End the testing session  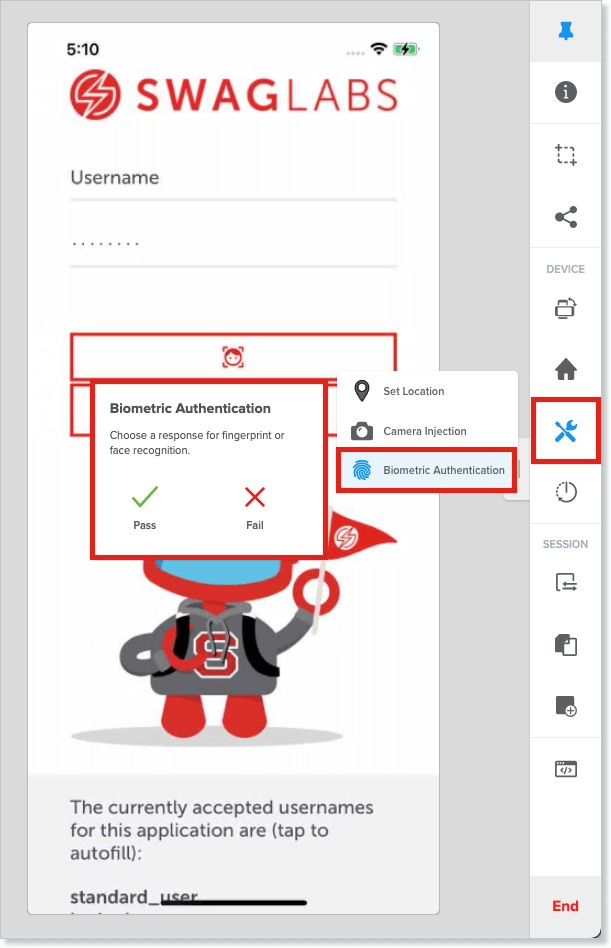(566, 906)
